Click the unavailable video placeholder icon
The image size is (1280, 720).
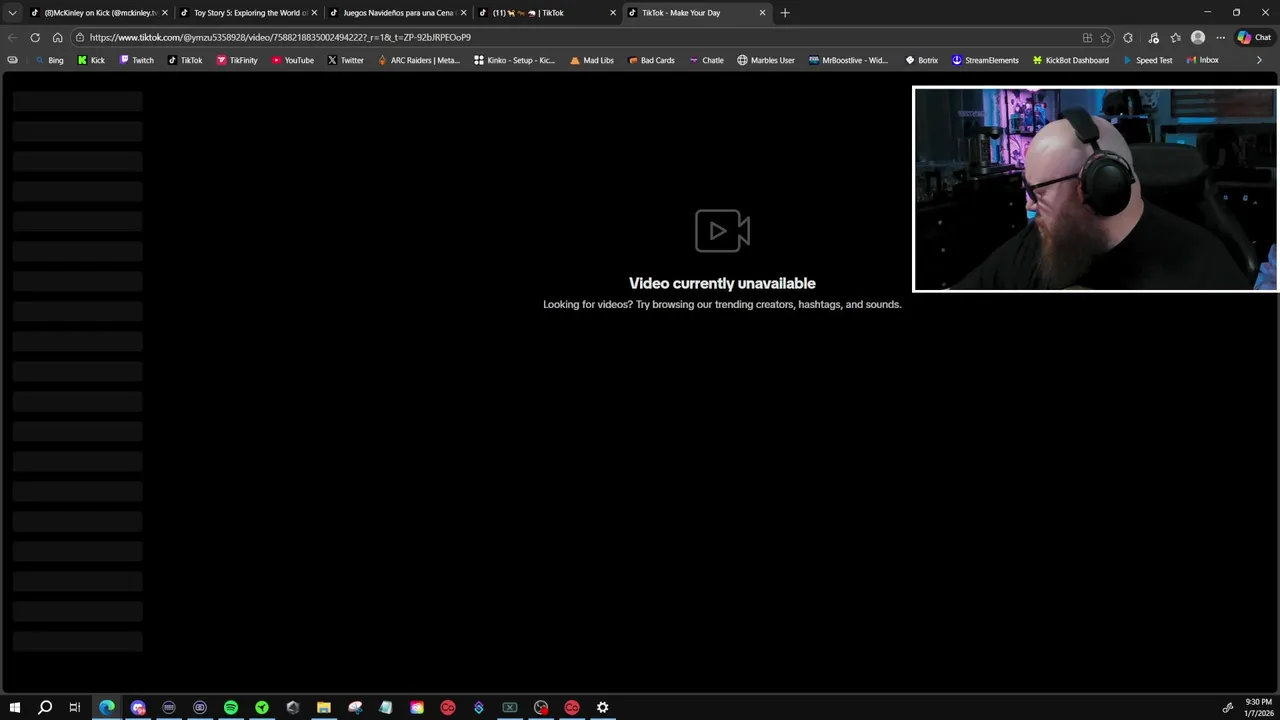722,231
